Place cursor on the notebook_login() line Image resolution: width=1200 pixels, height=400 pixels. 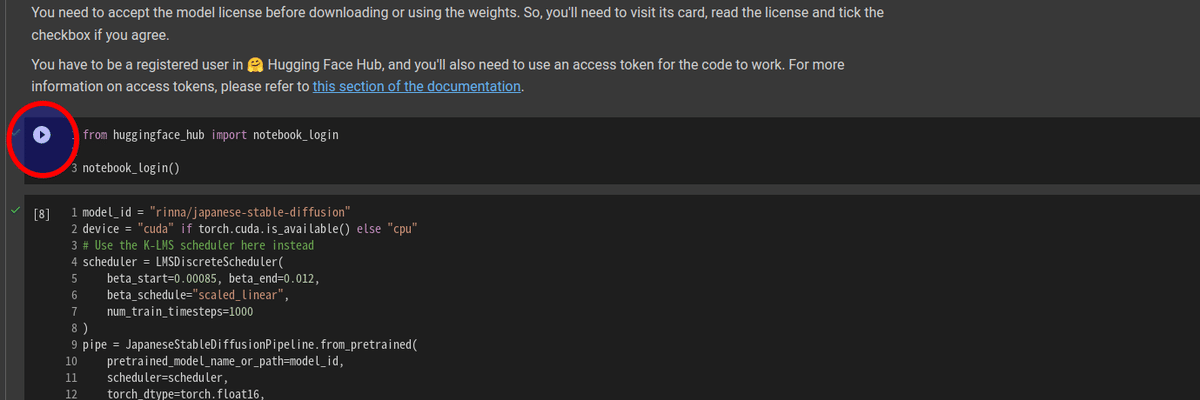coord(132,168)
